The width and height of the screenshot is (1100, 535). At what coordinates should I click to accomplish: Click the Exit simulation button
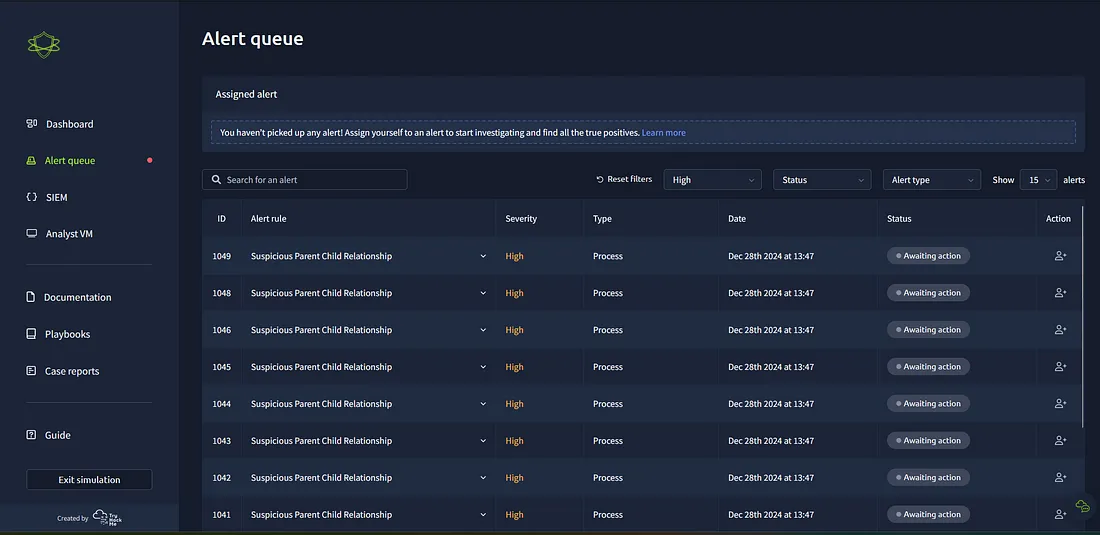(89, 480)
